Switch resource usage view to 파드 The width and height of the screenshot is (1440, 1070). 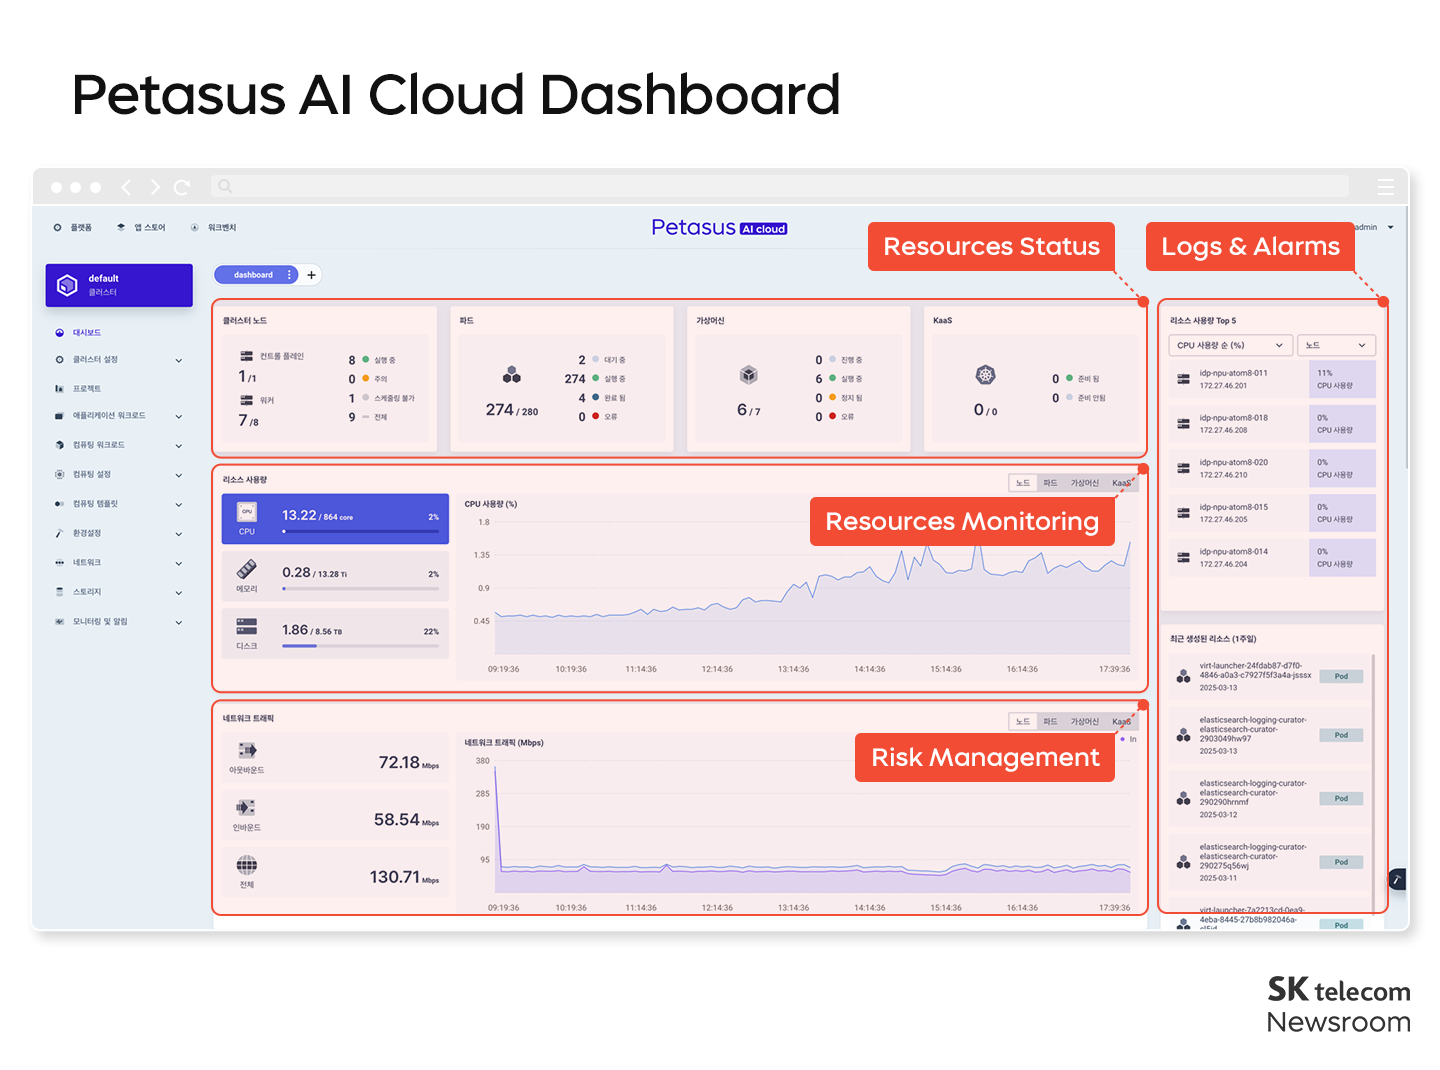pyautogui.click(x=1050, y=483)
